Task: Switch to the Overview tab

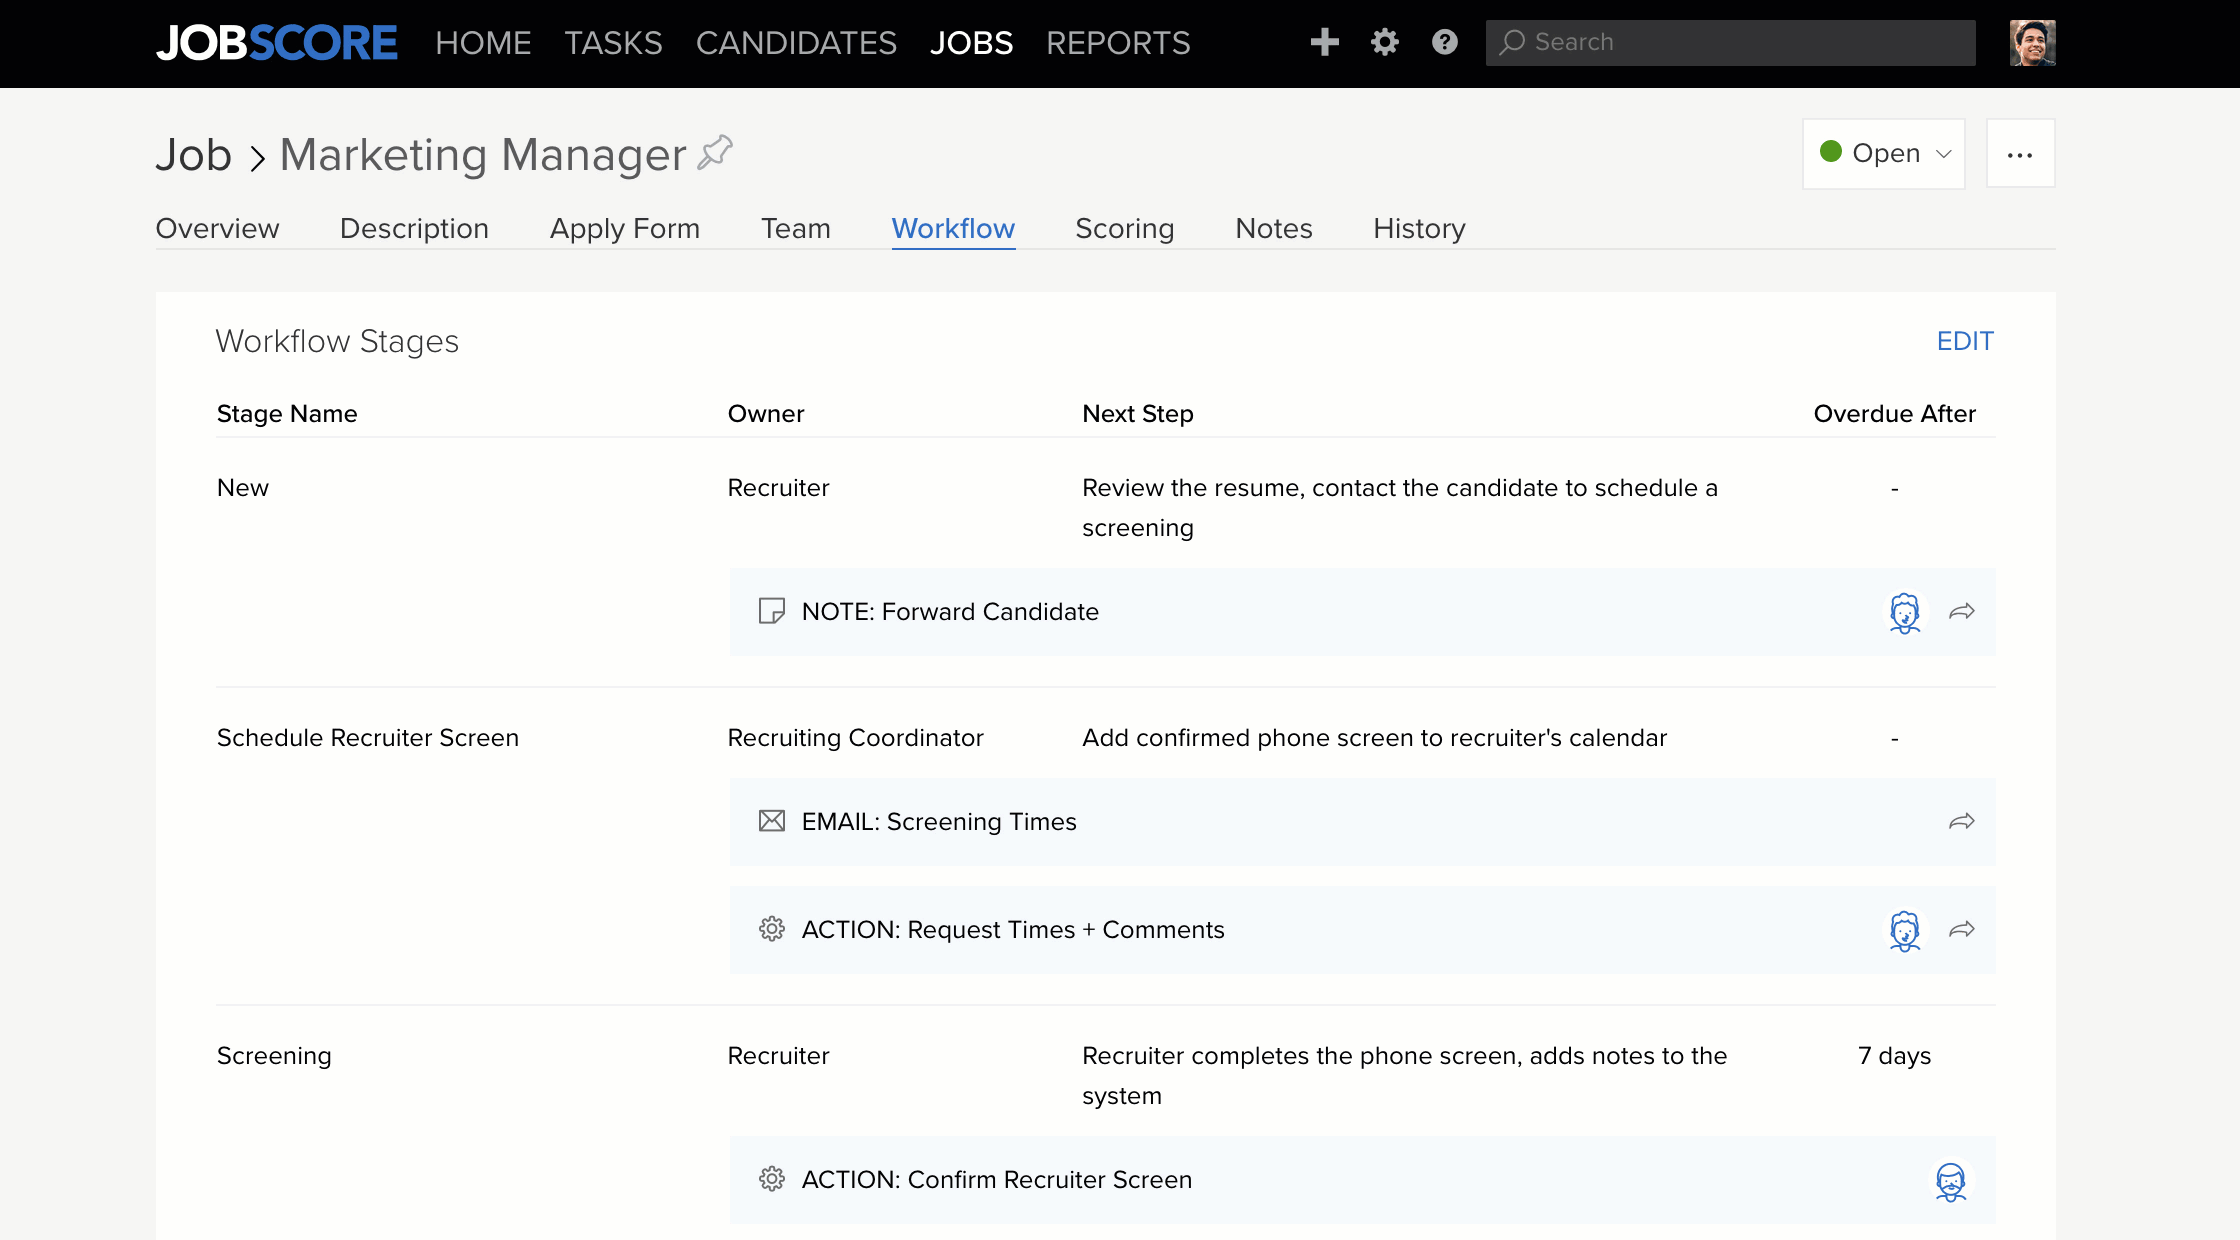Action: coord(217,228)
